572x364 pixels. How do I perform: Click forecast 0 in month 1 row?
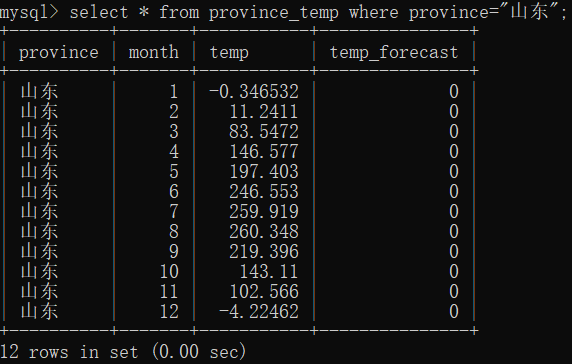coord(454,92)
